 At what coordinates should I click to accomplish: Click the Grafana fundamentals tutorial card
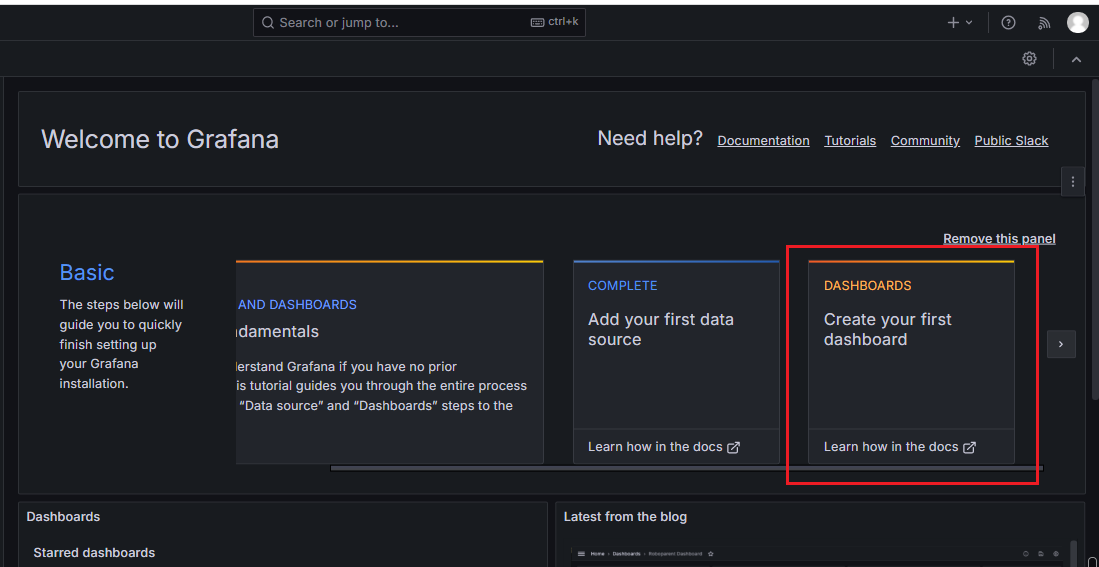(x=390, y=362)
